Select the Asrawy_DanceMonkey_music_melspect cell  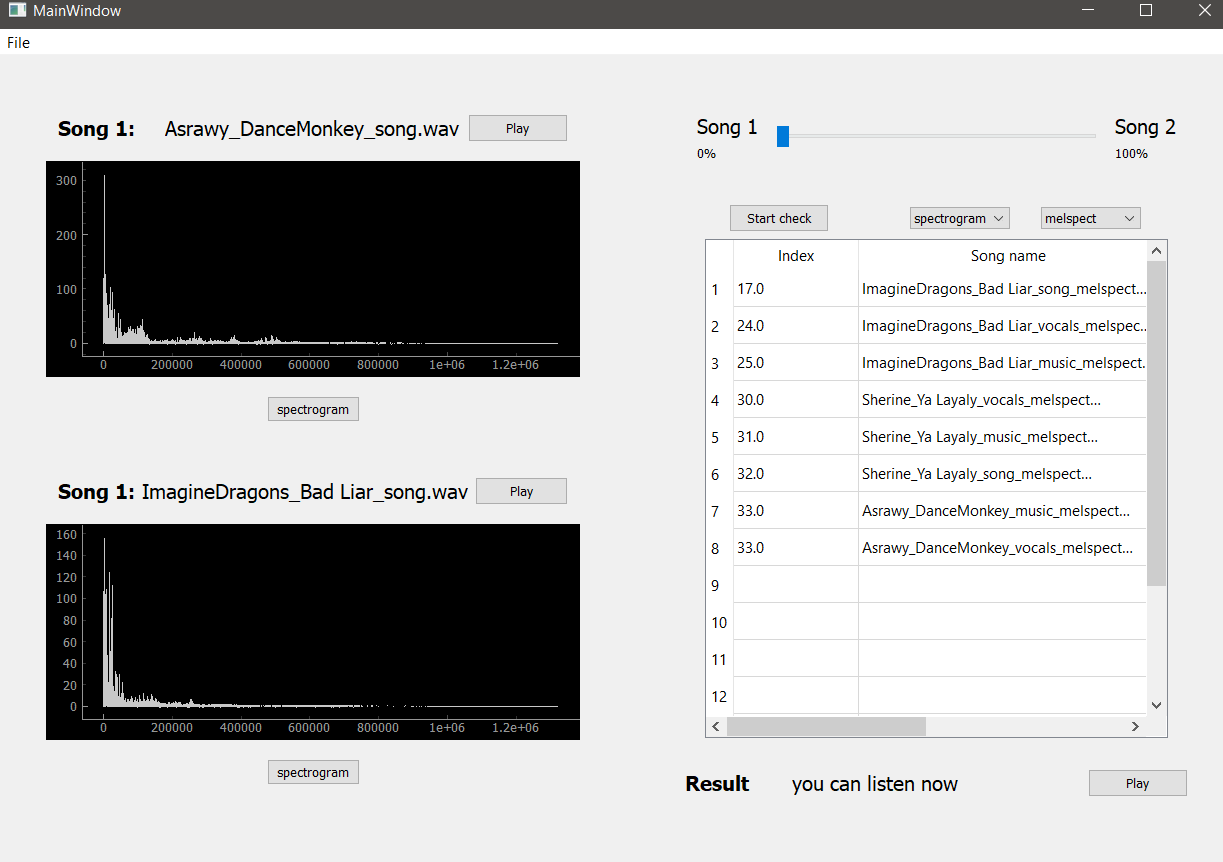click(x=1002, y=511)
